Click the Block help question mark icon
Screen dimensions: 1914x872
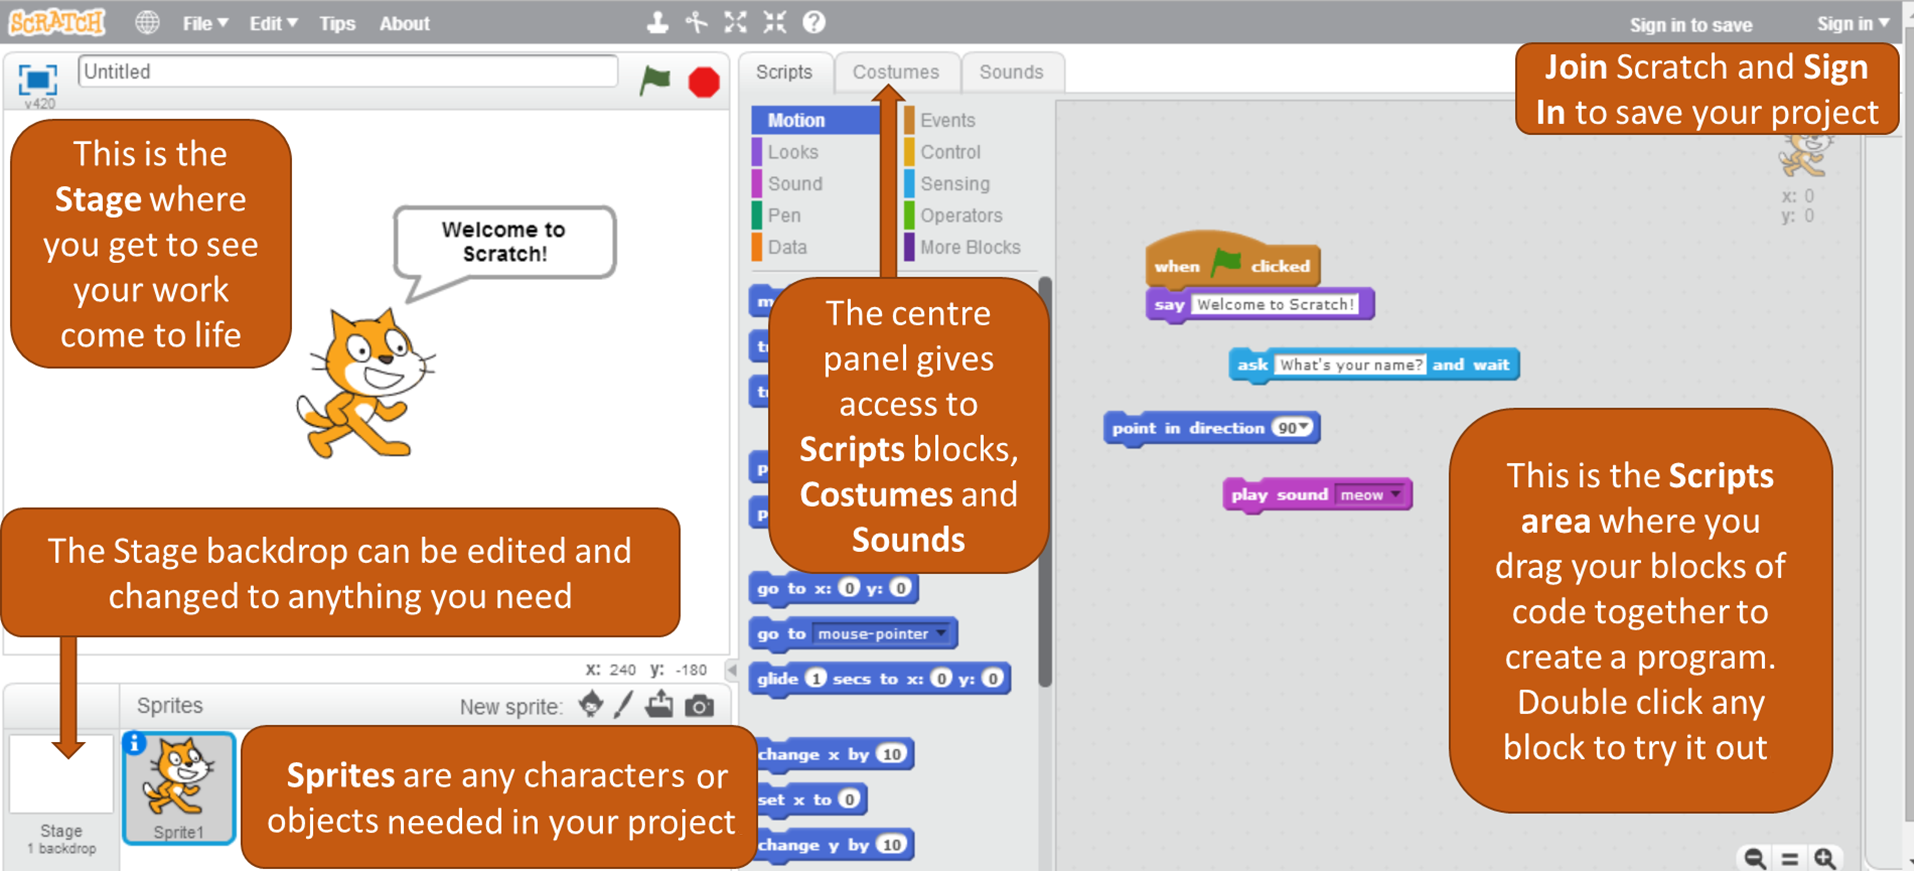click(x=814, y=22)
